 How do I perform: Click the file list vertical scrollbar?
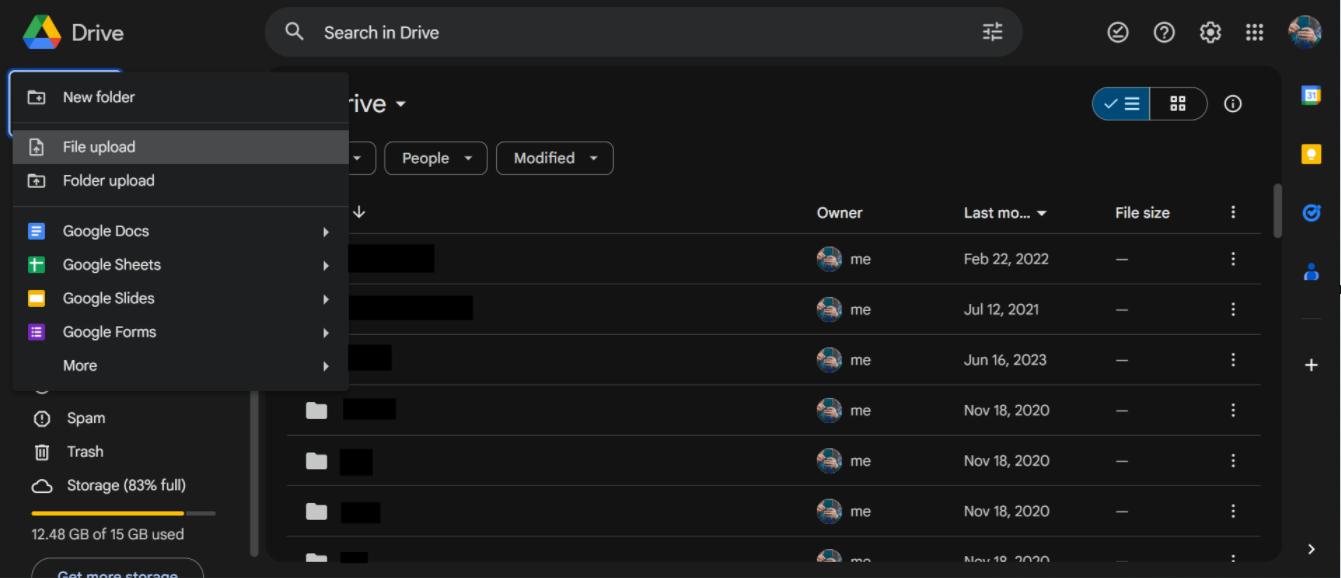(x=1276, y=211)
